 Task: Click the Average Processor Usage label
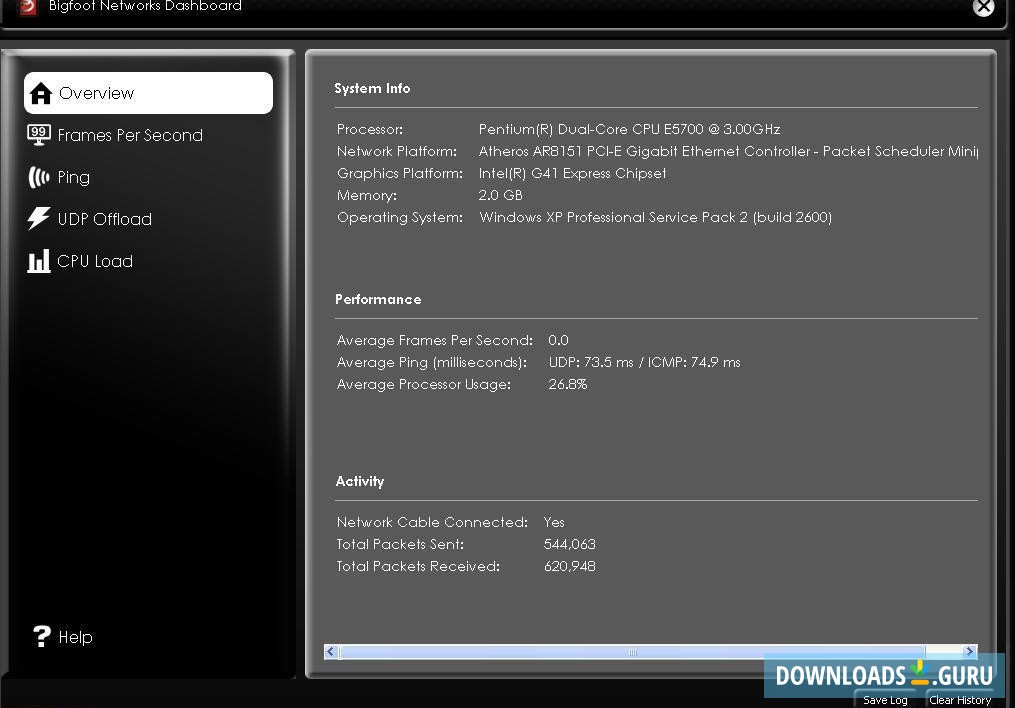[x=424, y=384]
